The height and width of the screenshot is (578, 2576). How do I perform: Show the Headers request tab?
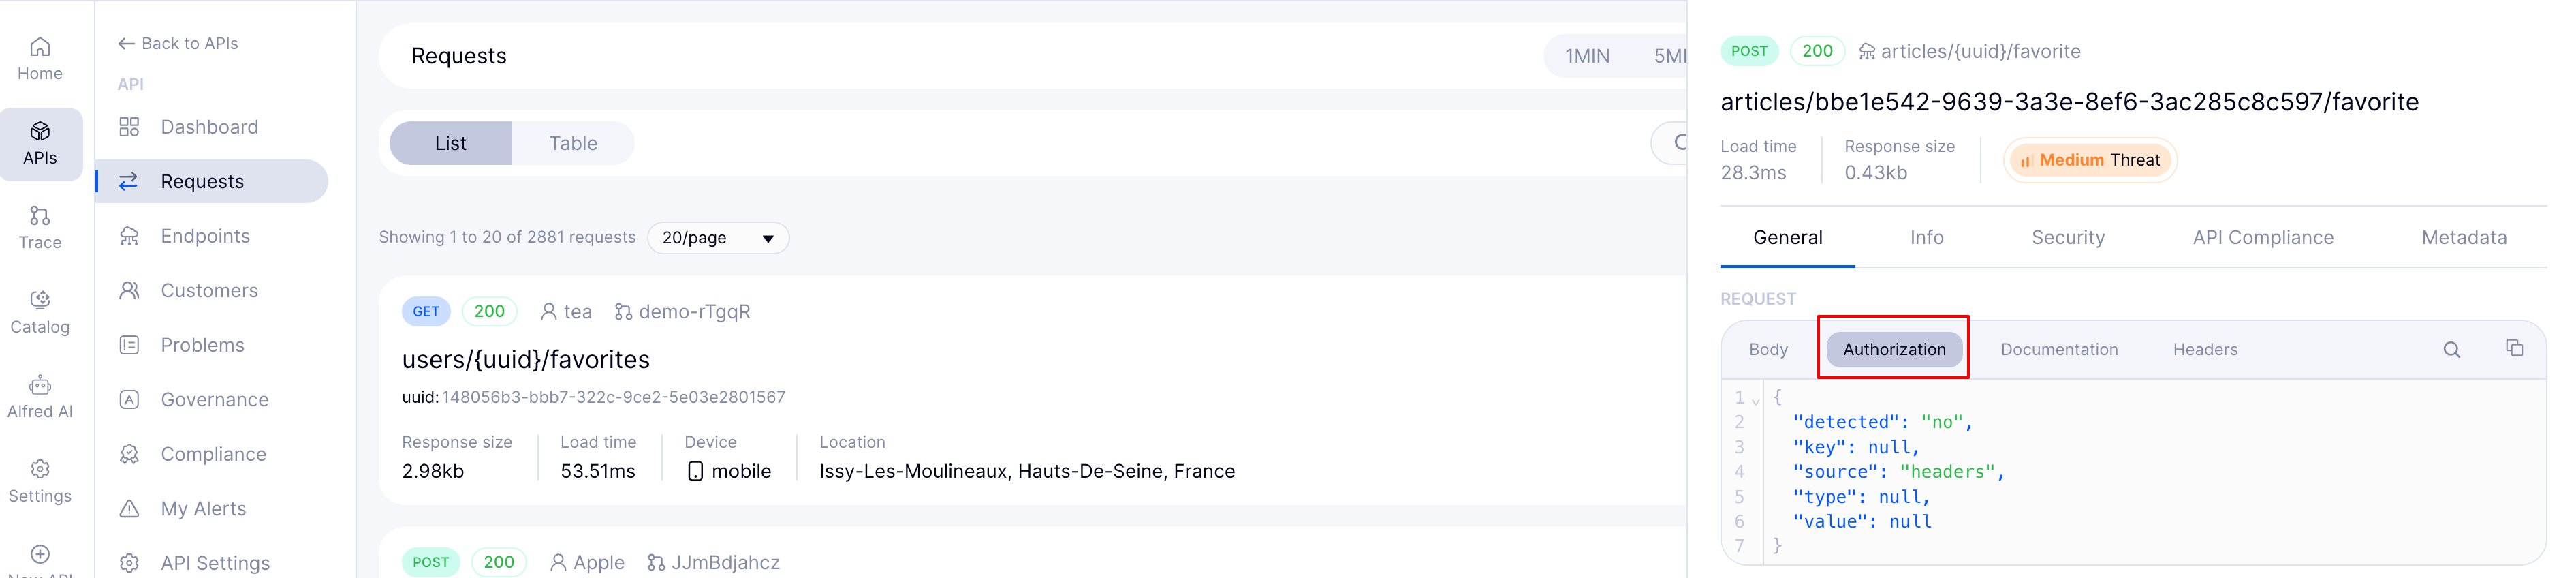[2204, 349]
